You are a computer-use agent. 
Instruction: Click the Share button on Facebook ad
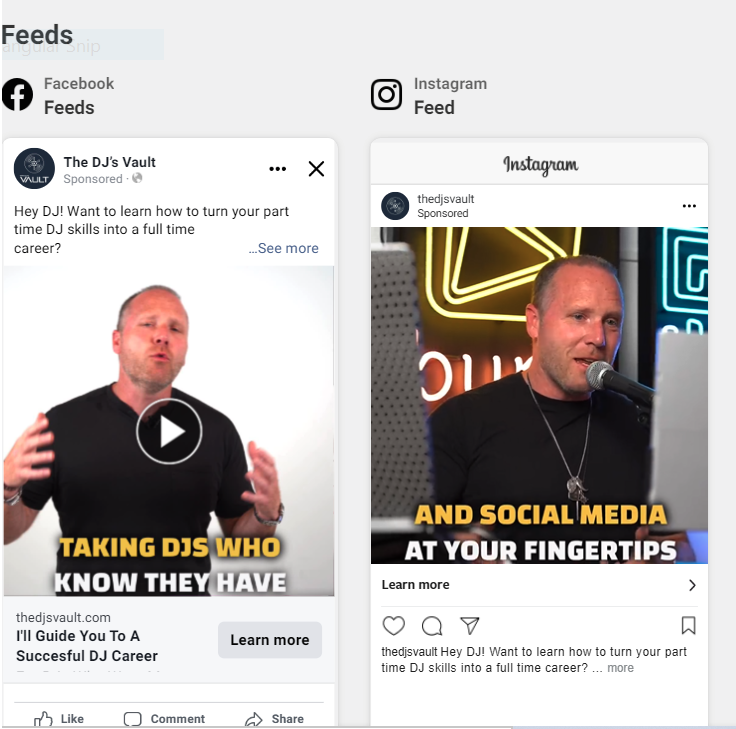(275, 719)
